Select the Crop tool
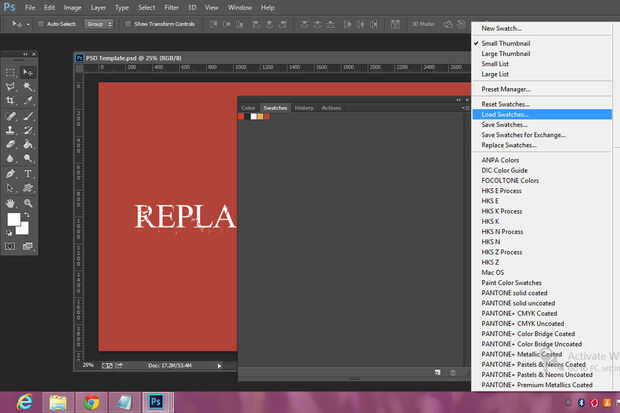 tap(11, 101)
